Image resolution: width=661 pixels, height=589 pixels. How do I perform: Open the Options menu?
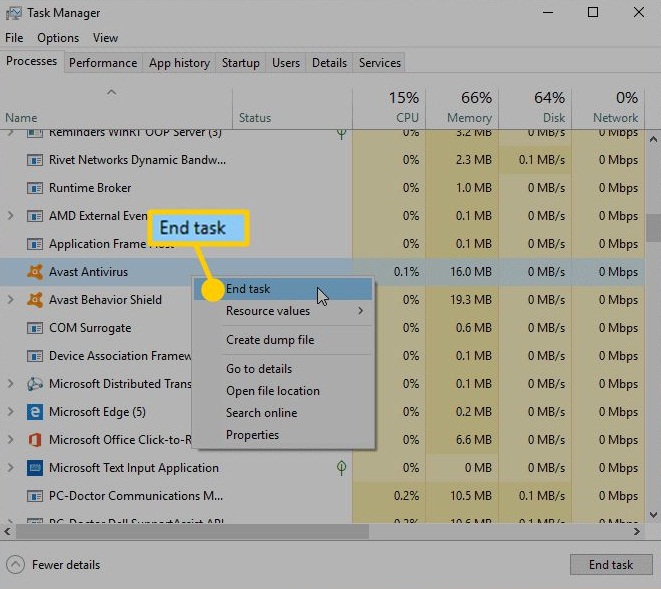[x=58, y=38]
